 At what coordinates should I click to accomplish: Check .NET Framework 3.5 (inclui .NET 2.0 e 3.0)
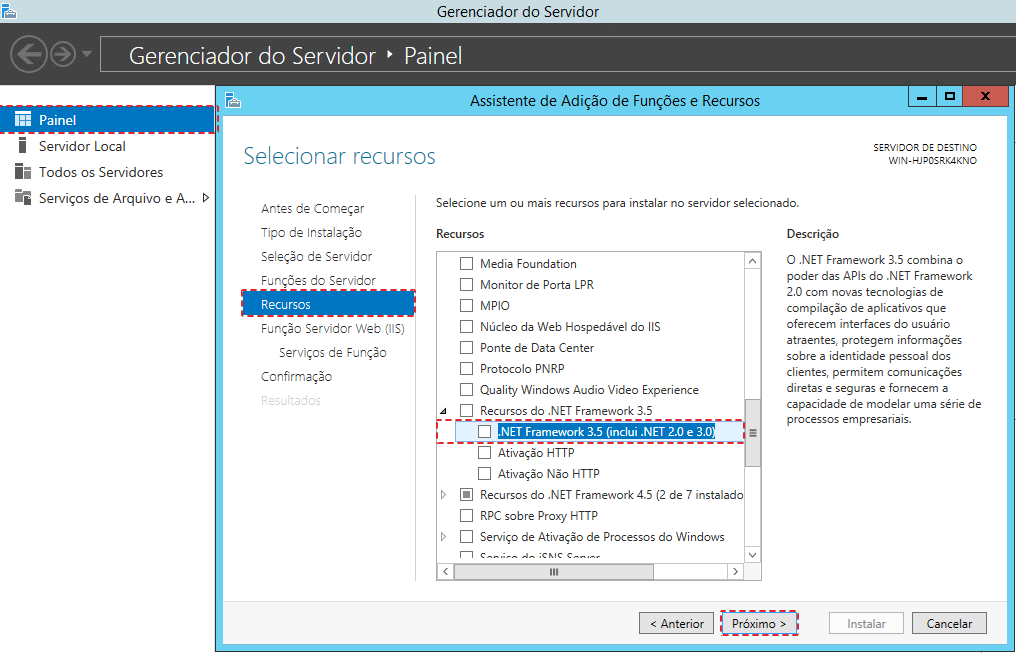pos(484,431)
